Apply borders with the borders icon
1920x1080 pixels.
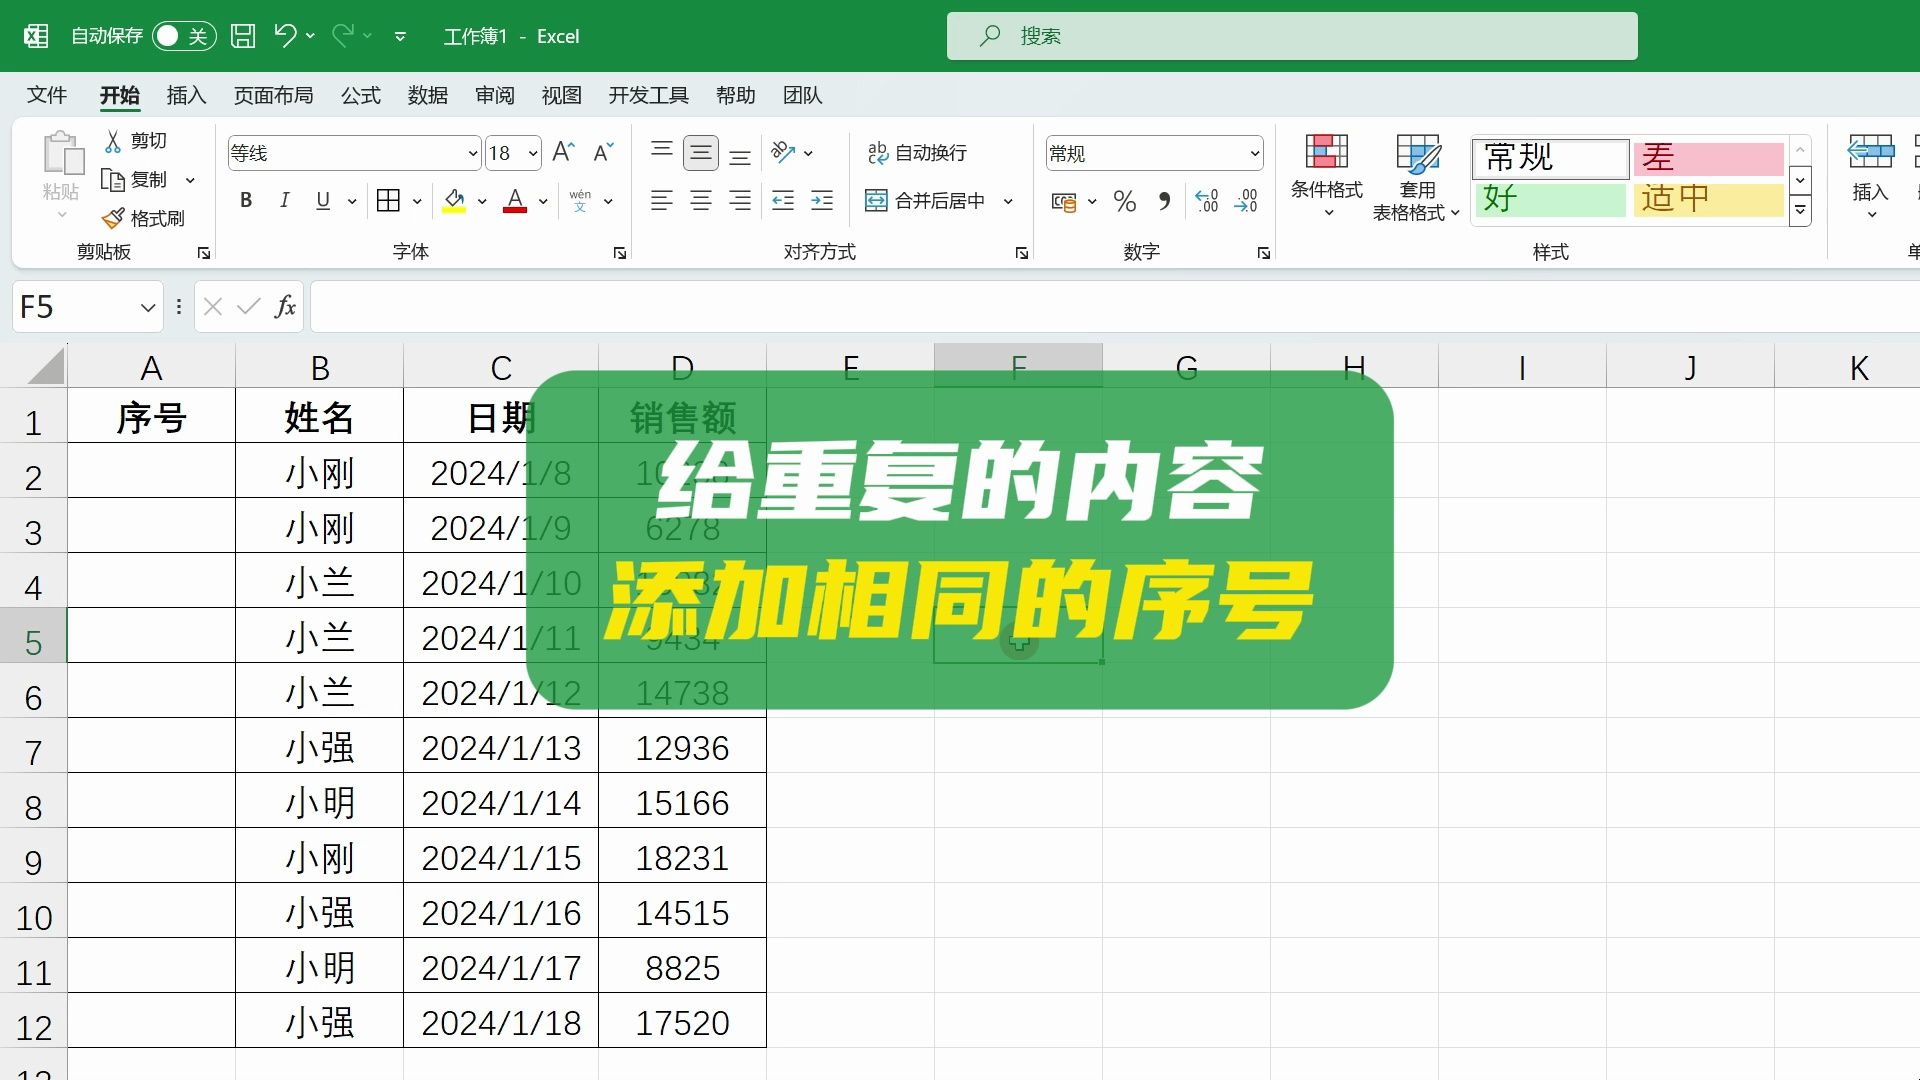tap(388, 200)
